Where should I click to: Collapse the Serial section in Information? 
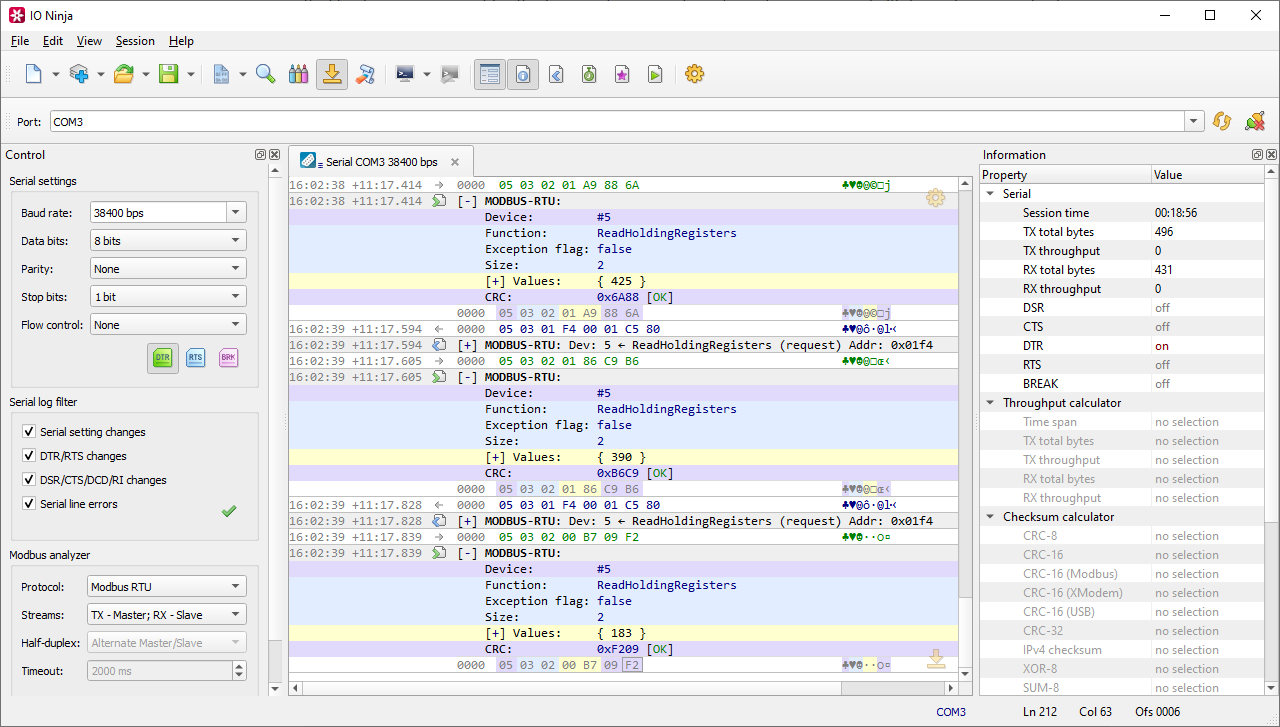point(989,194)
